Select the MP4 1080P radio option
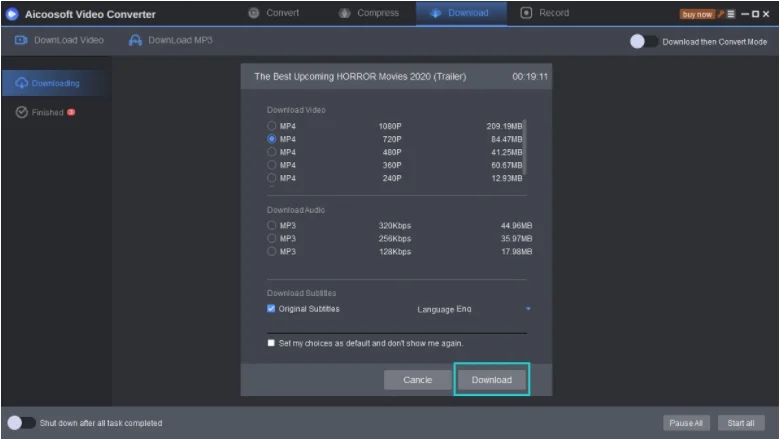 pyautogui.click(x=272, y=126)
